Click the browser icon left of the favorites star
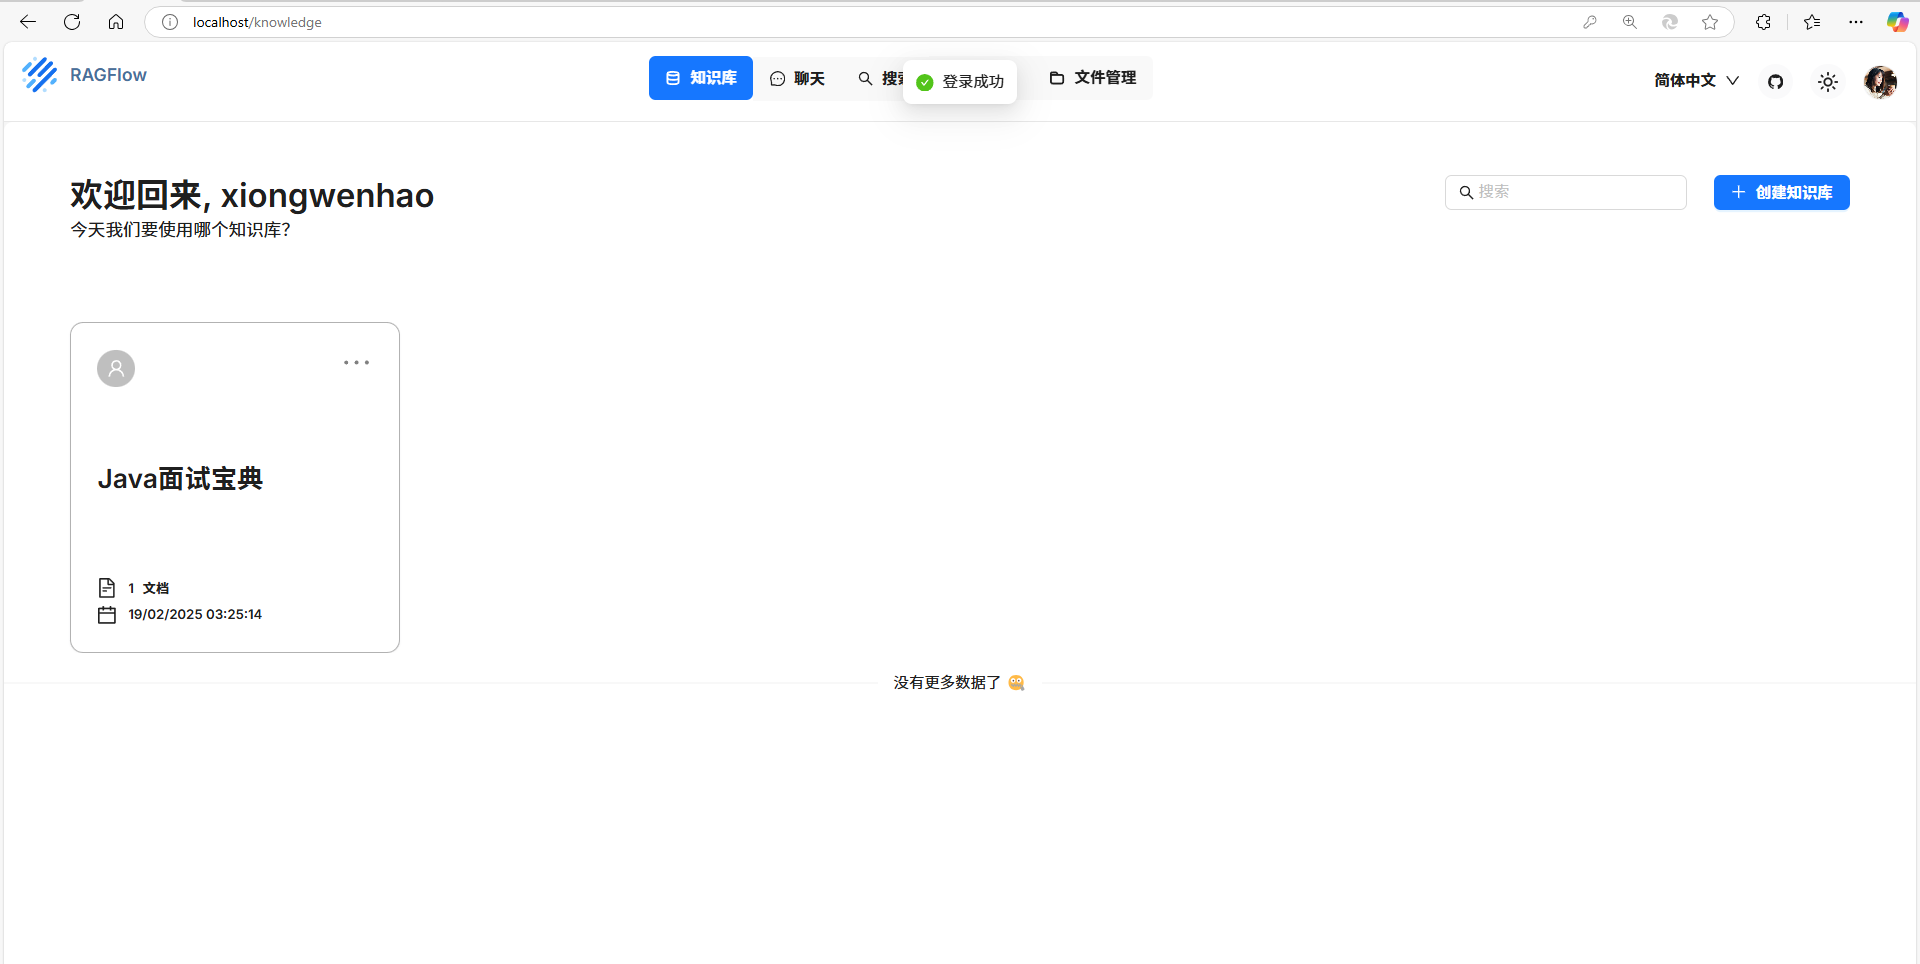 (x=1670, y=22)
